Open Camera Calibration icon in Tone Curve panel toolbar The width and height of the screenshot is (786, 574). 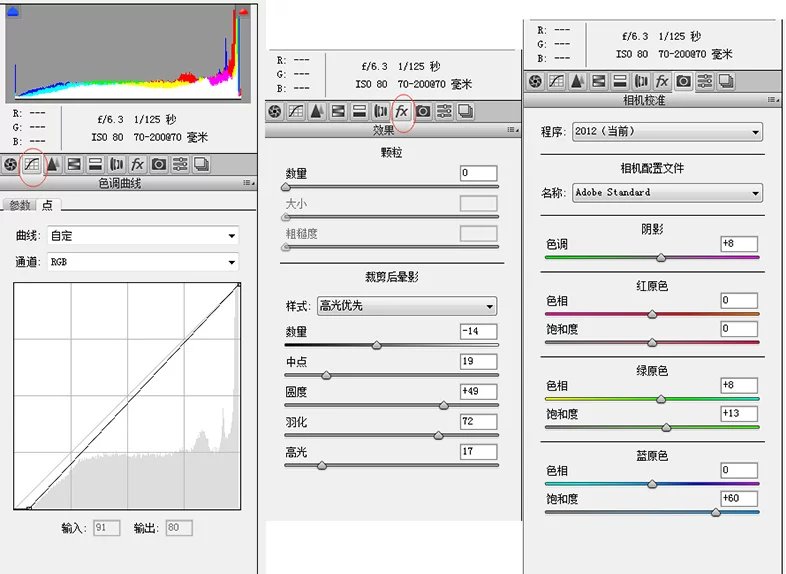coord(159,164)
